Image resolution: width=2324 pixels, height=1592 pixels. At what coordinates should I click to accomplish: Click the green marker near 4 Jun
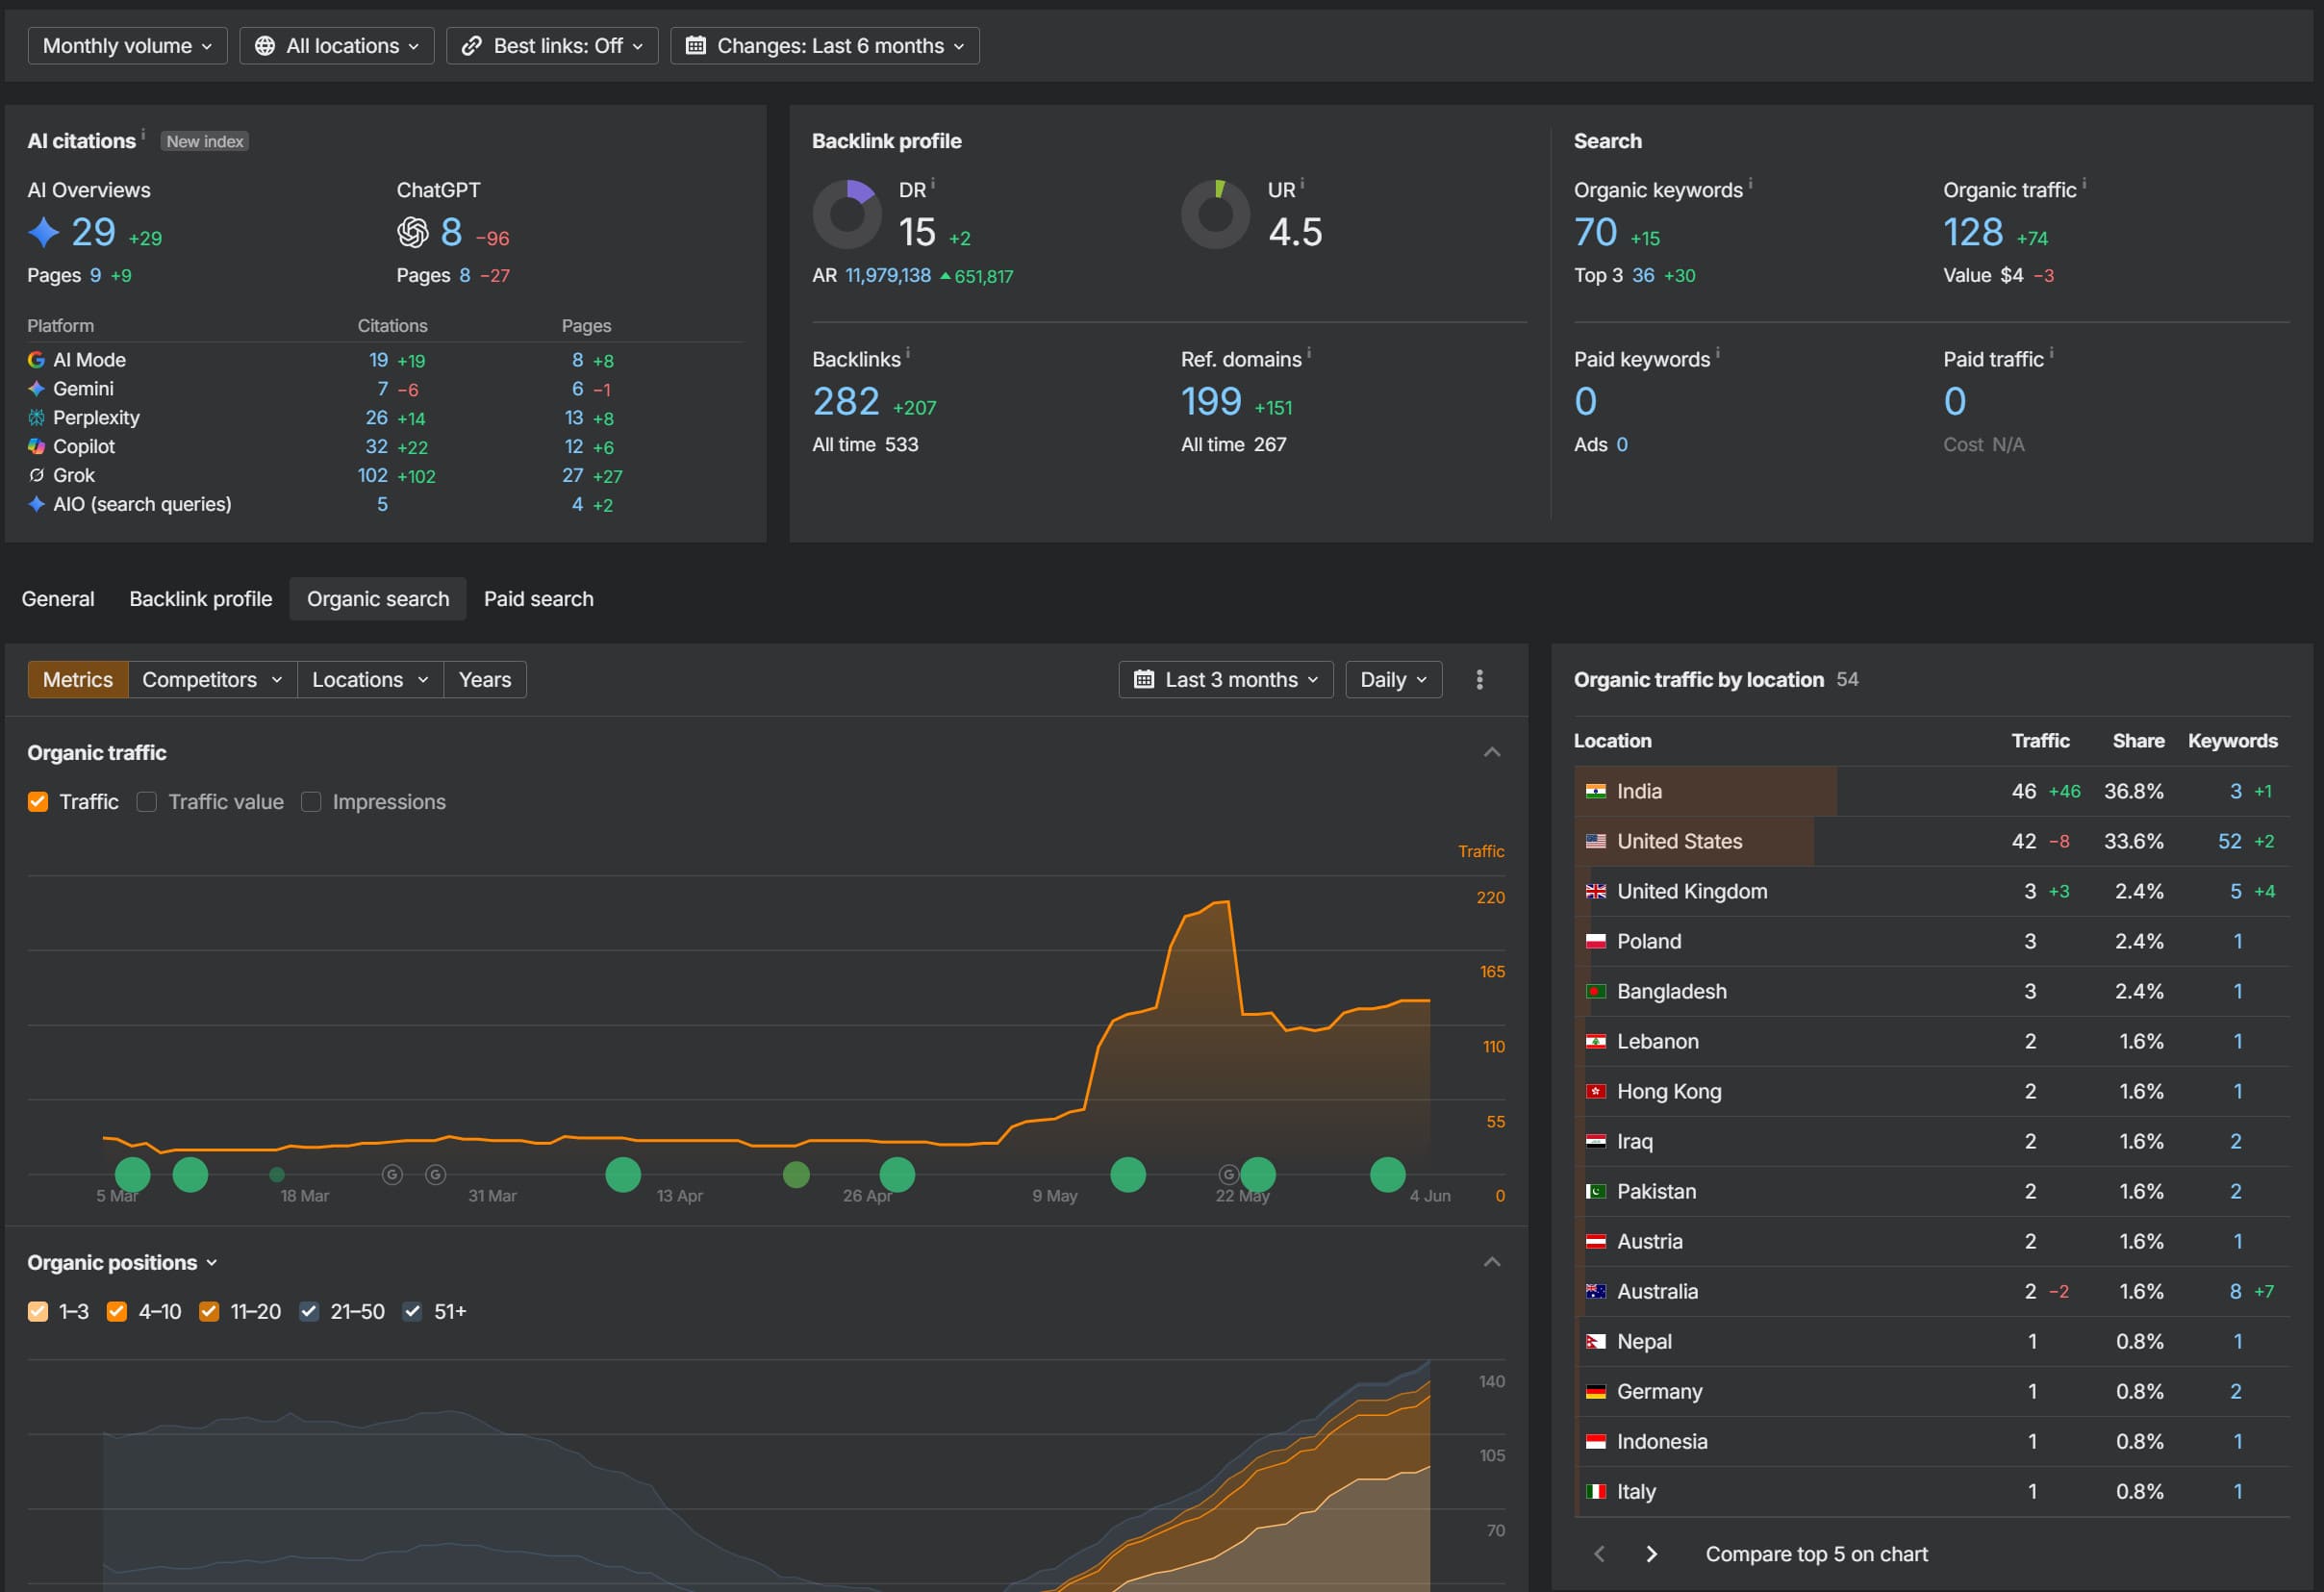pyautogui.click(x=1388, y=1175)
